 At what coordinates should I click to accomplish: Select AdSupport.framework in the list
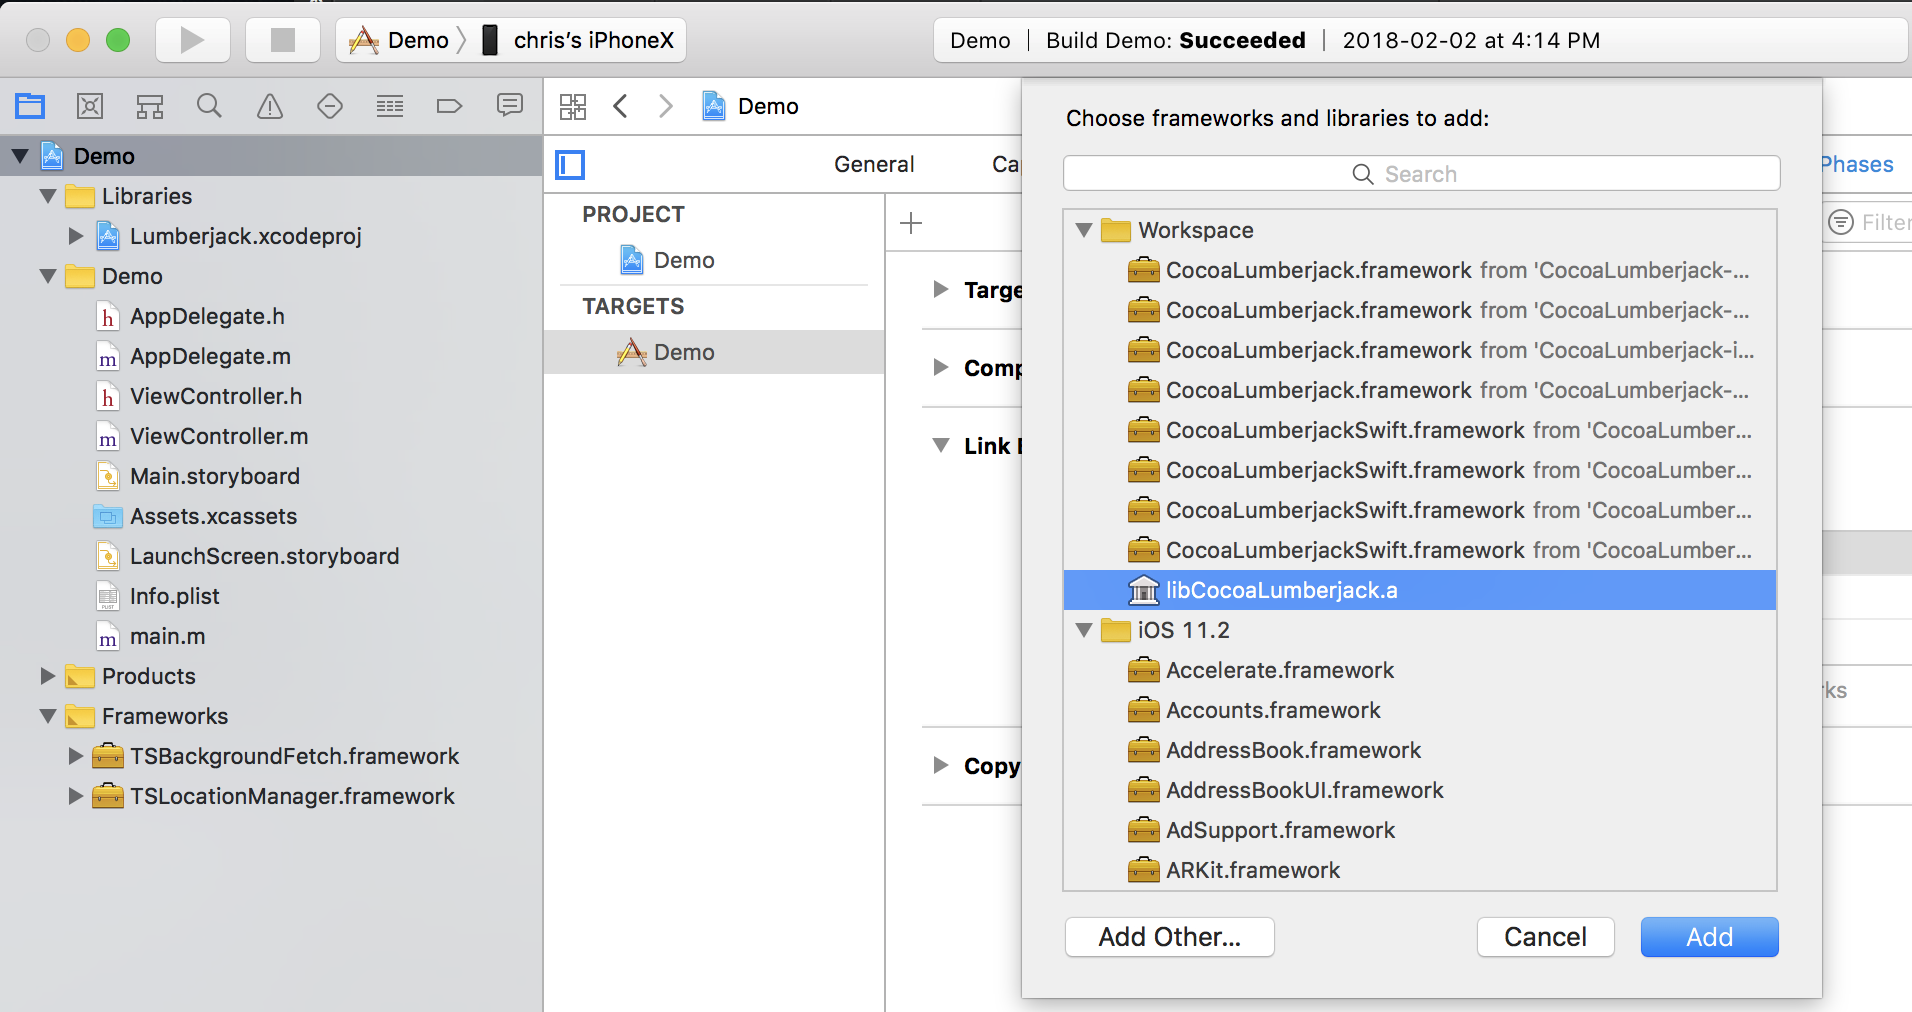click(x=1420, y=830)
